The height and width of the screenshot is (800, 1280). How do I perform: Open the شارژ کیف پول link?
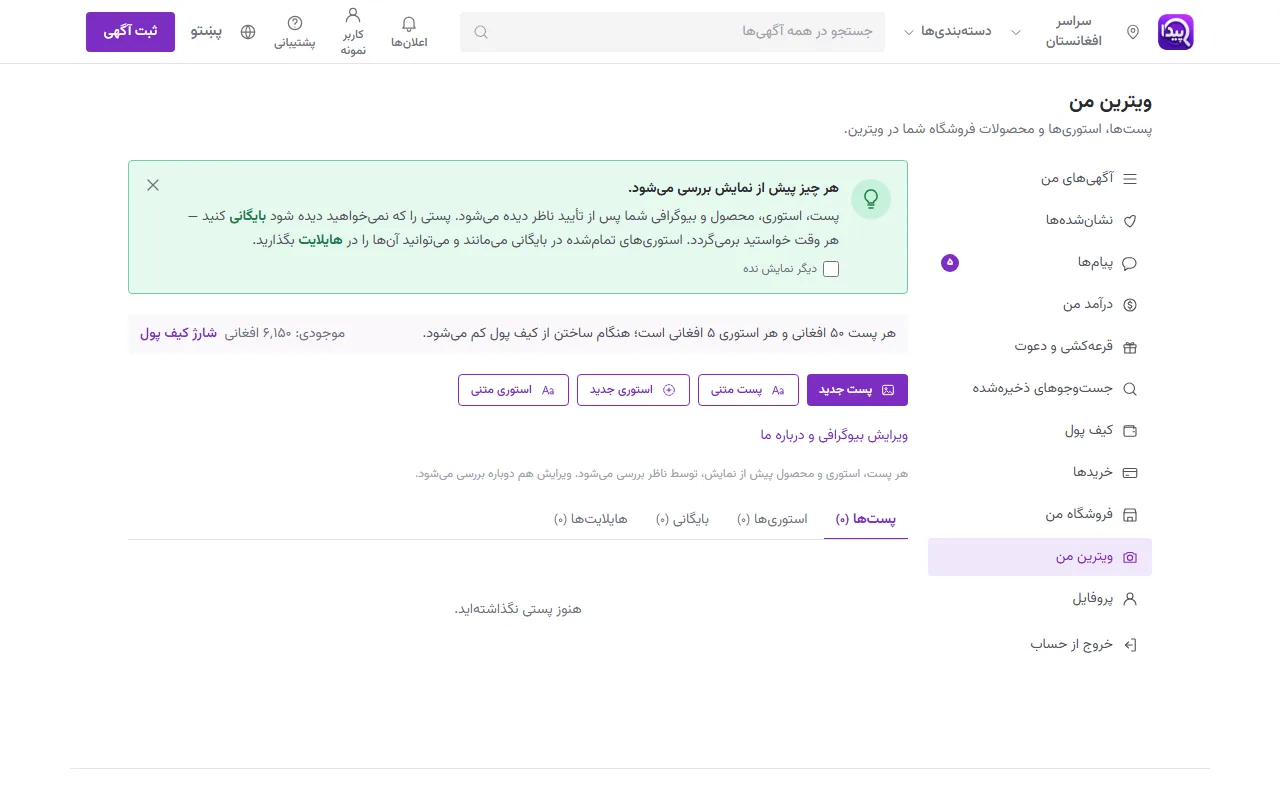click(178, 333)
